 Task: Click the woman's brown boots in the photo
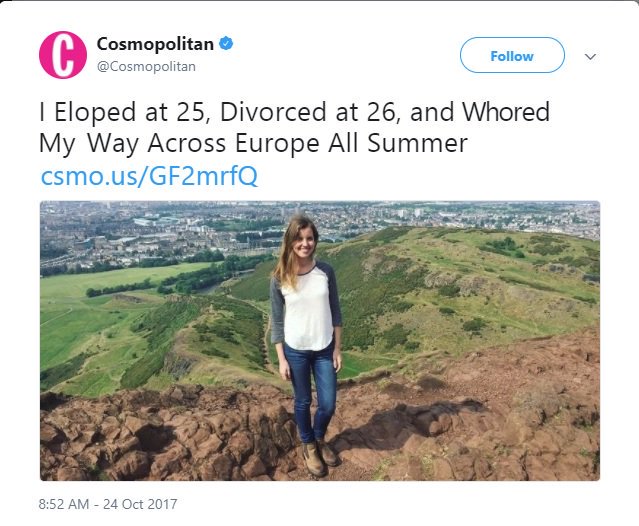tap(320, 455)
